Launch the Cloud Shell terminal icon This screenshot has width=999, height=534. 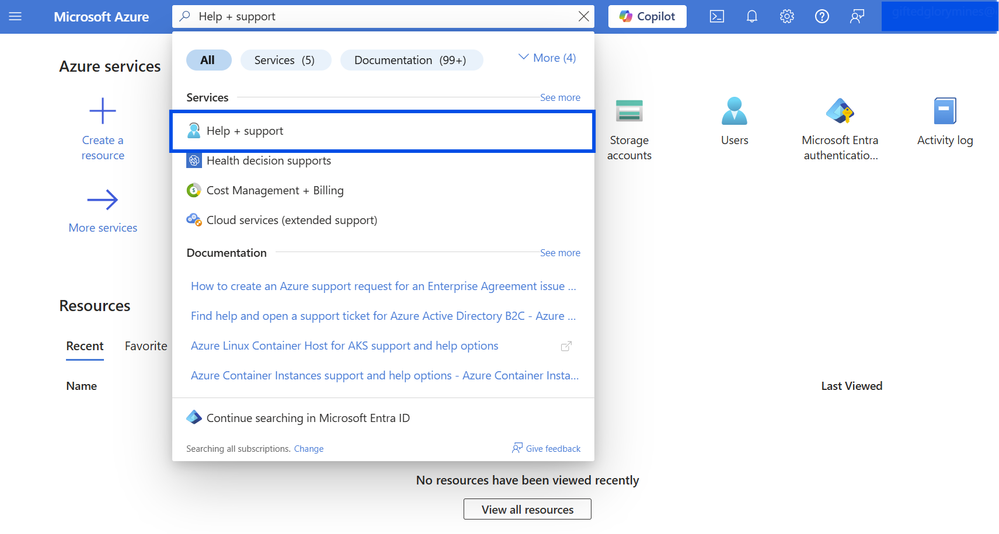[717, 17]
